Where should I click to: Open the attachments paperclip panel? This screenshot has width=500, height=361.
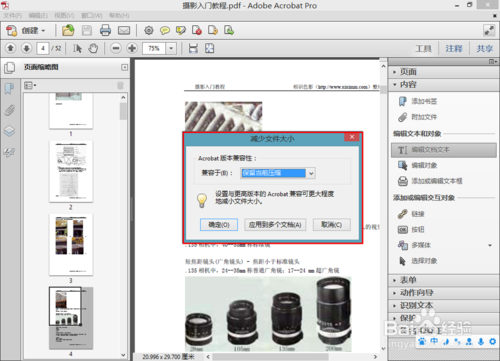click(9, 110)
